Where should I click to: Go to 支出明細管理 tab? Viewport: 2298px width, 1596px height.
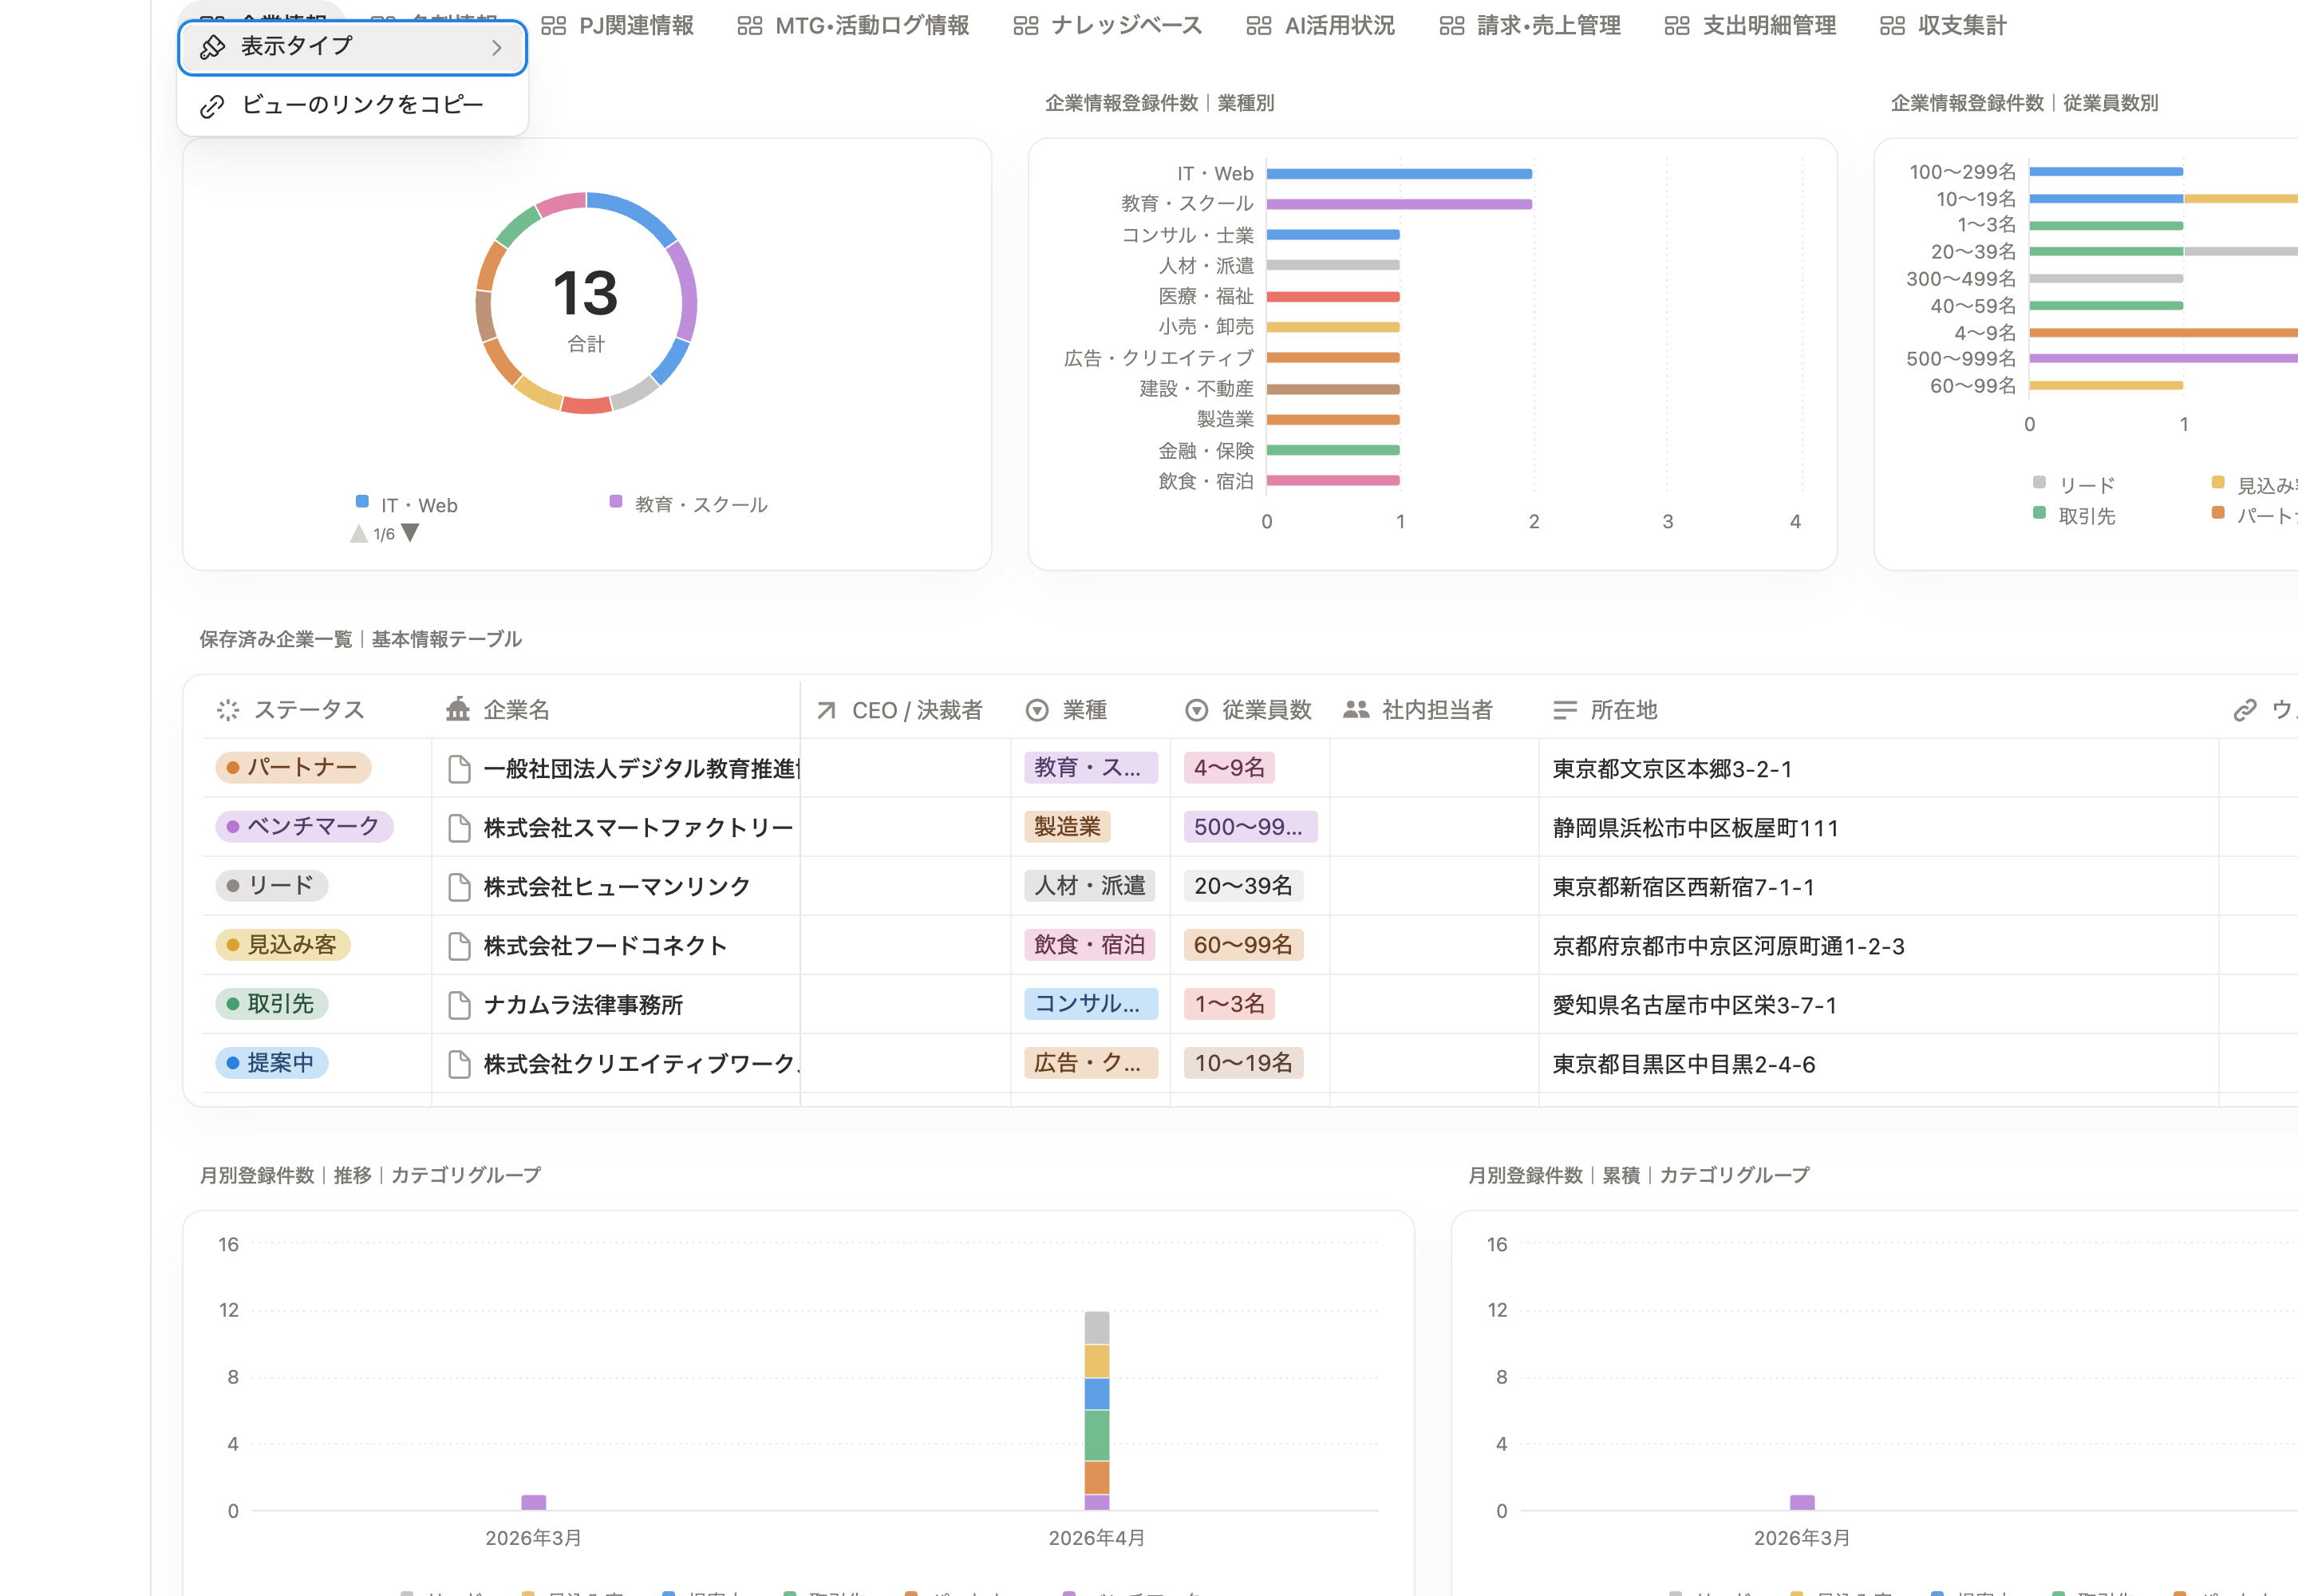1750,26
